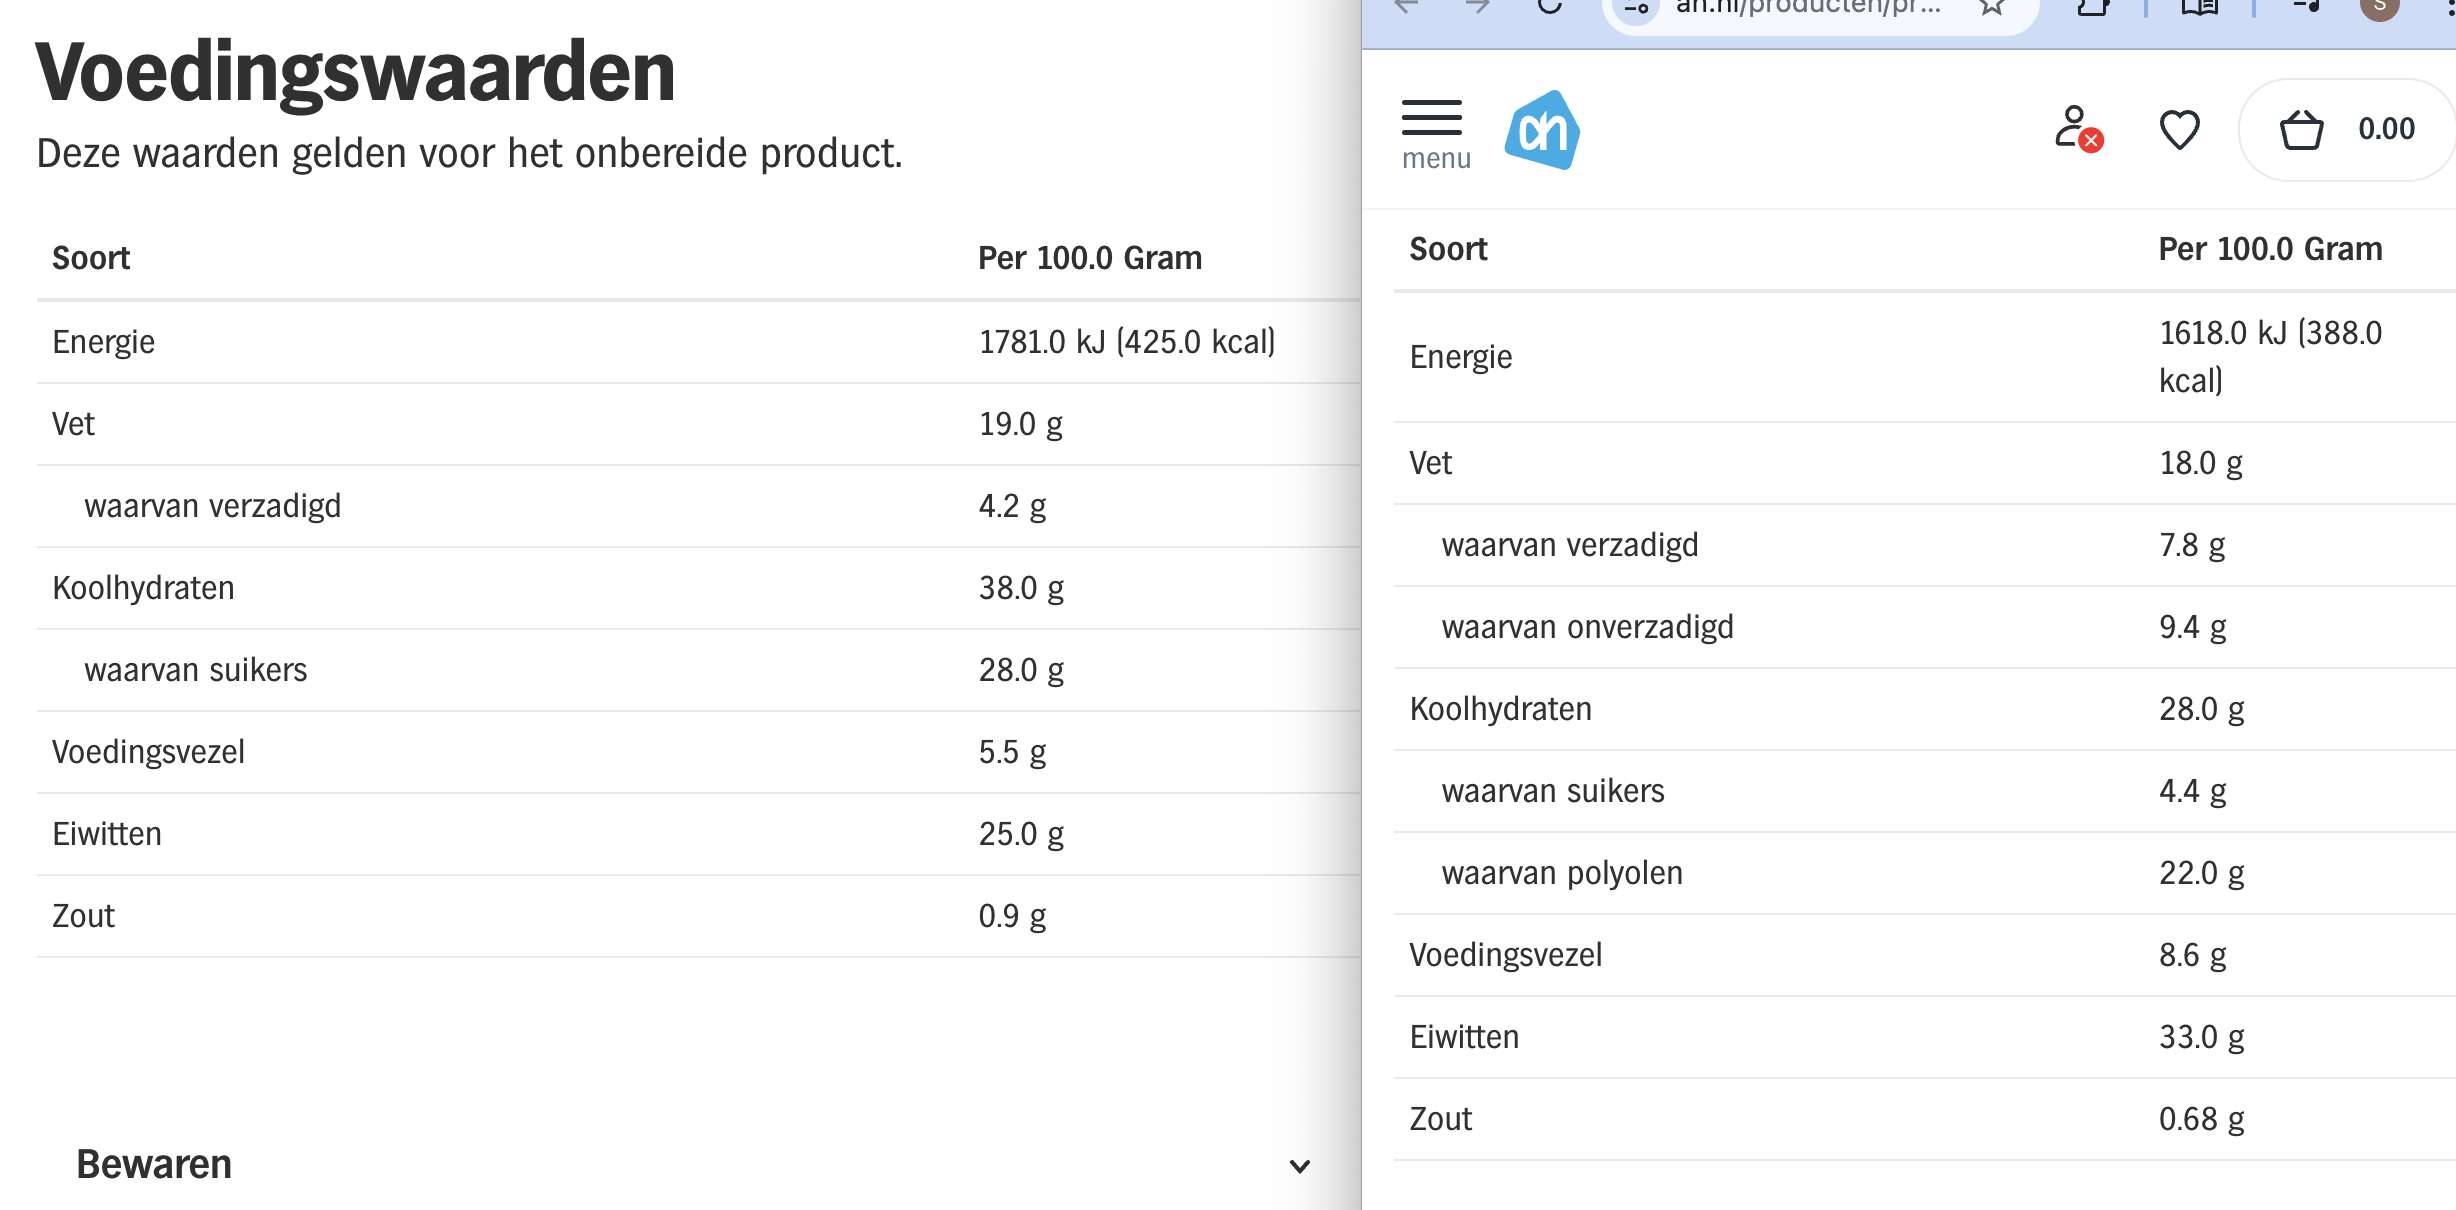
Task: Expand the Bewaren section chevron
Action: point(1299,1166)
